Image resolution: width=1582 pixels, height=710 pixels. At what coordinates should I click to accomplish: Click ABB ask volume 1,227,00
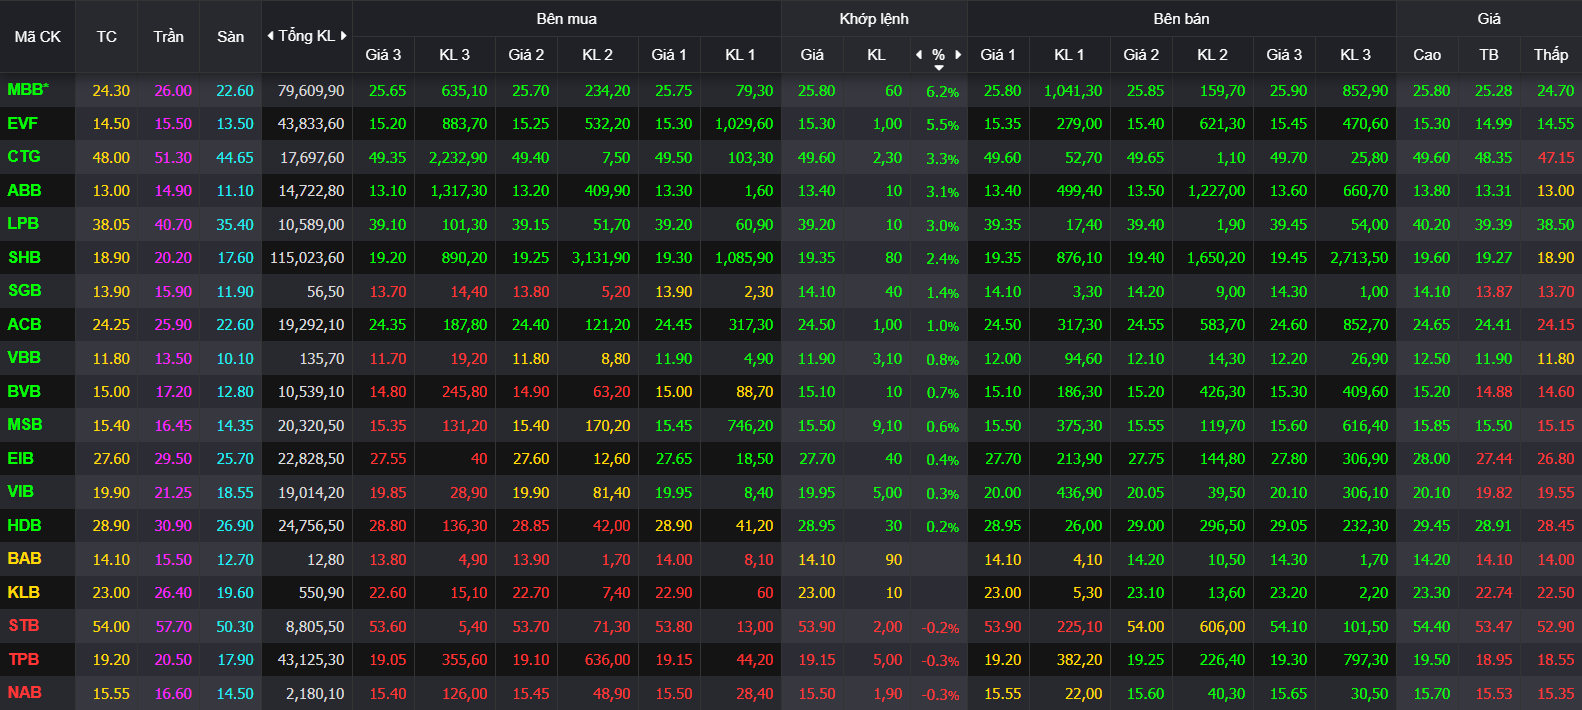point(1216,191)
